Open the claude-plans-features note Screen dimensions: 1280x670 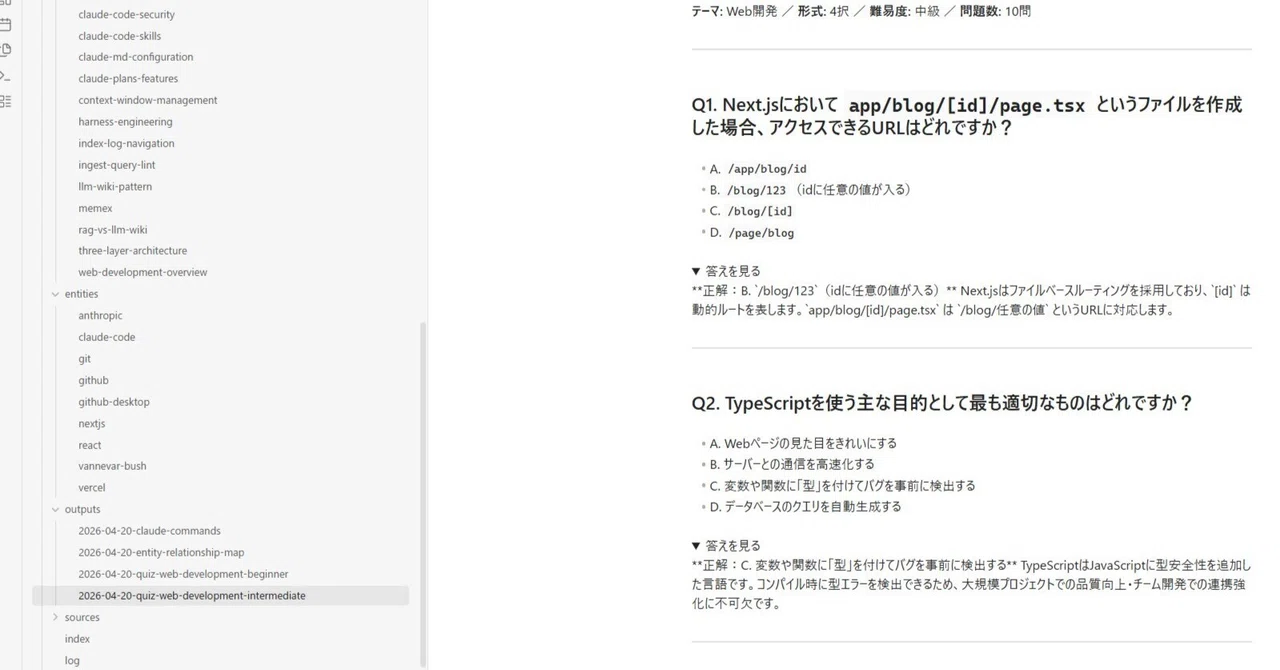coord(128,79)
